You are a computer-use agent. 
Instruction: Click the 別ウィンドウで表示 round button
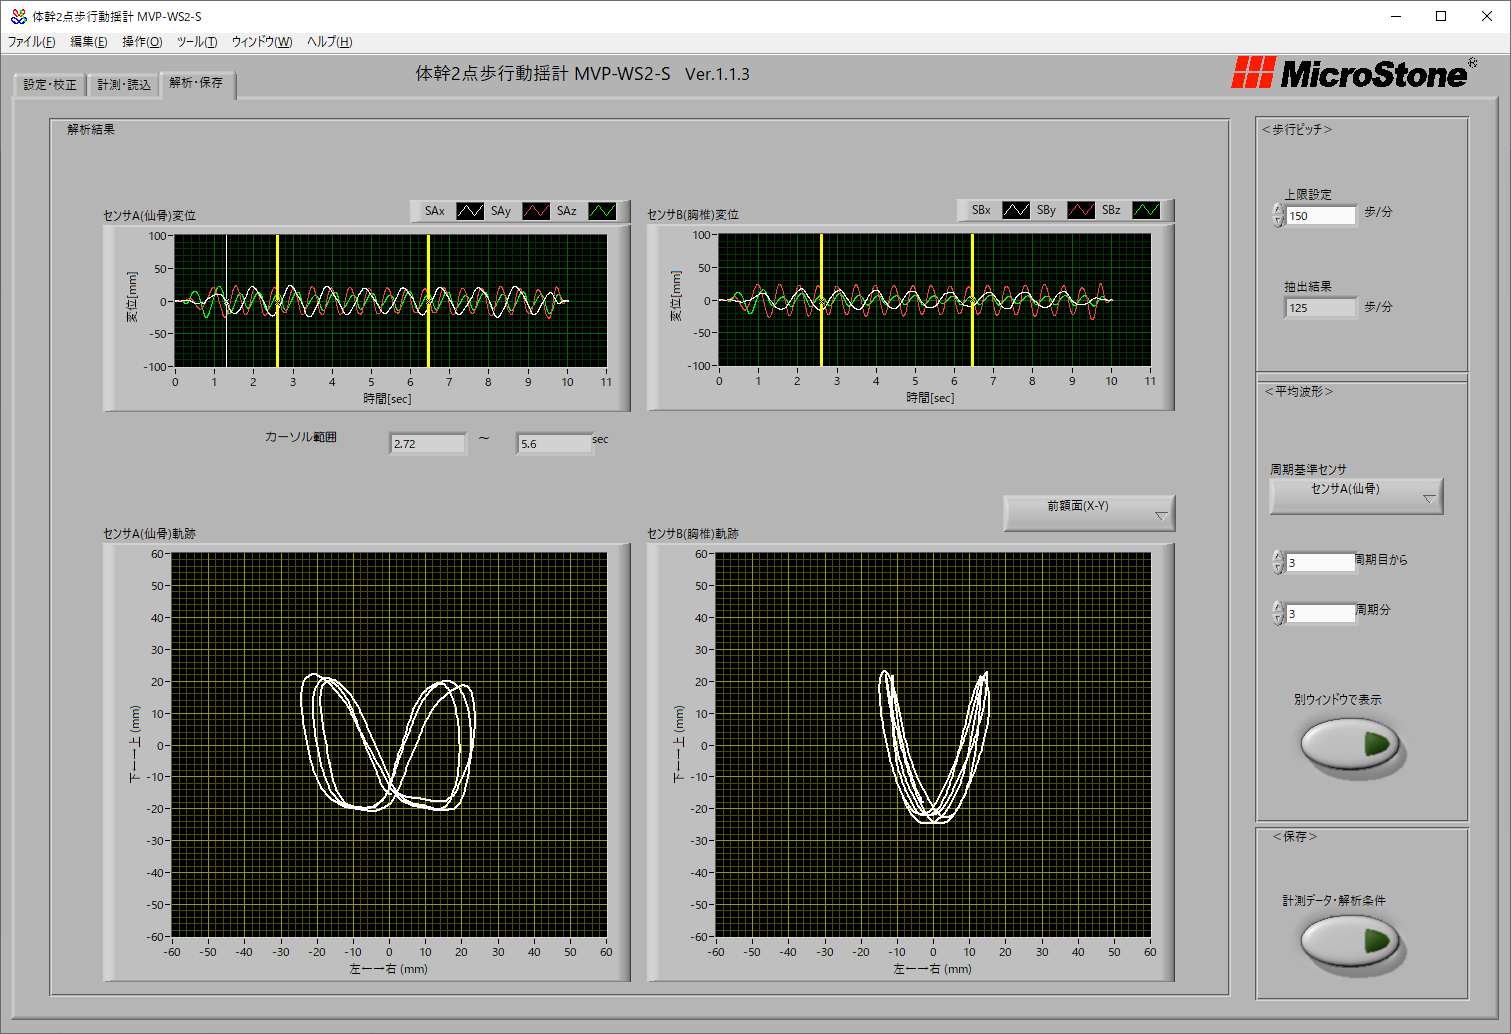[x=1350, y=744]
